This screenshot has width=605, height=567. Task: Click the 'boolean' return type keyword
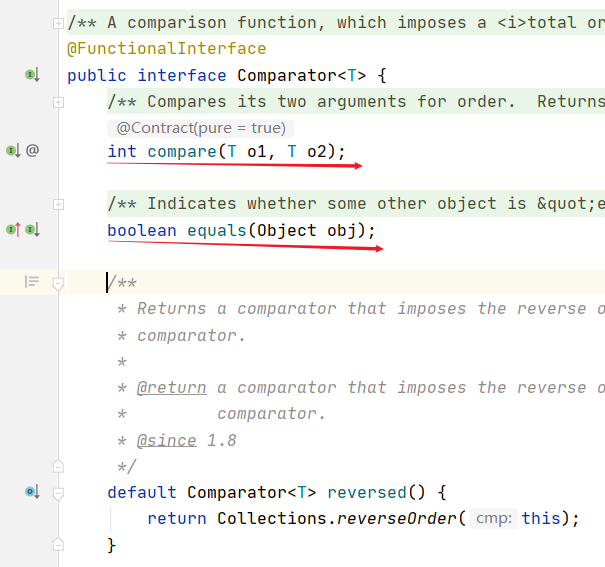click(x=142, y=231)
